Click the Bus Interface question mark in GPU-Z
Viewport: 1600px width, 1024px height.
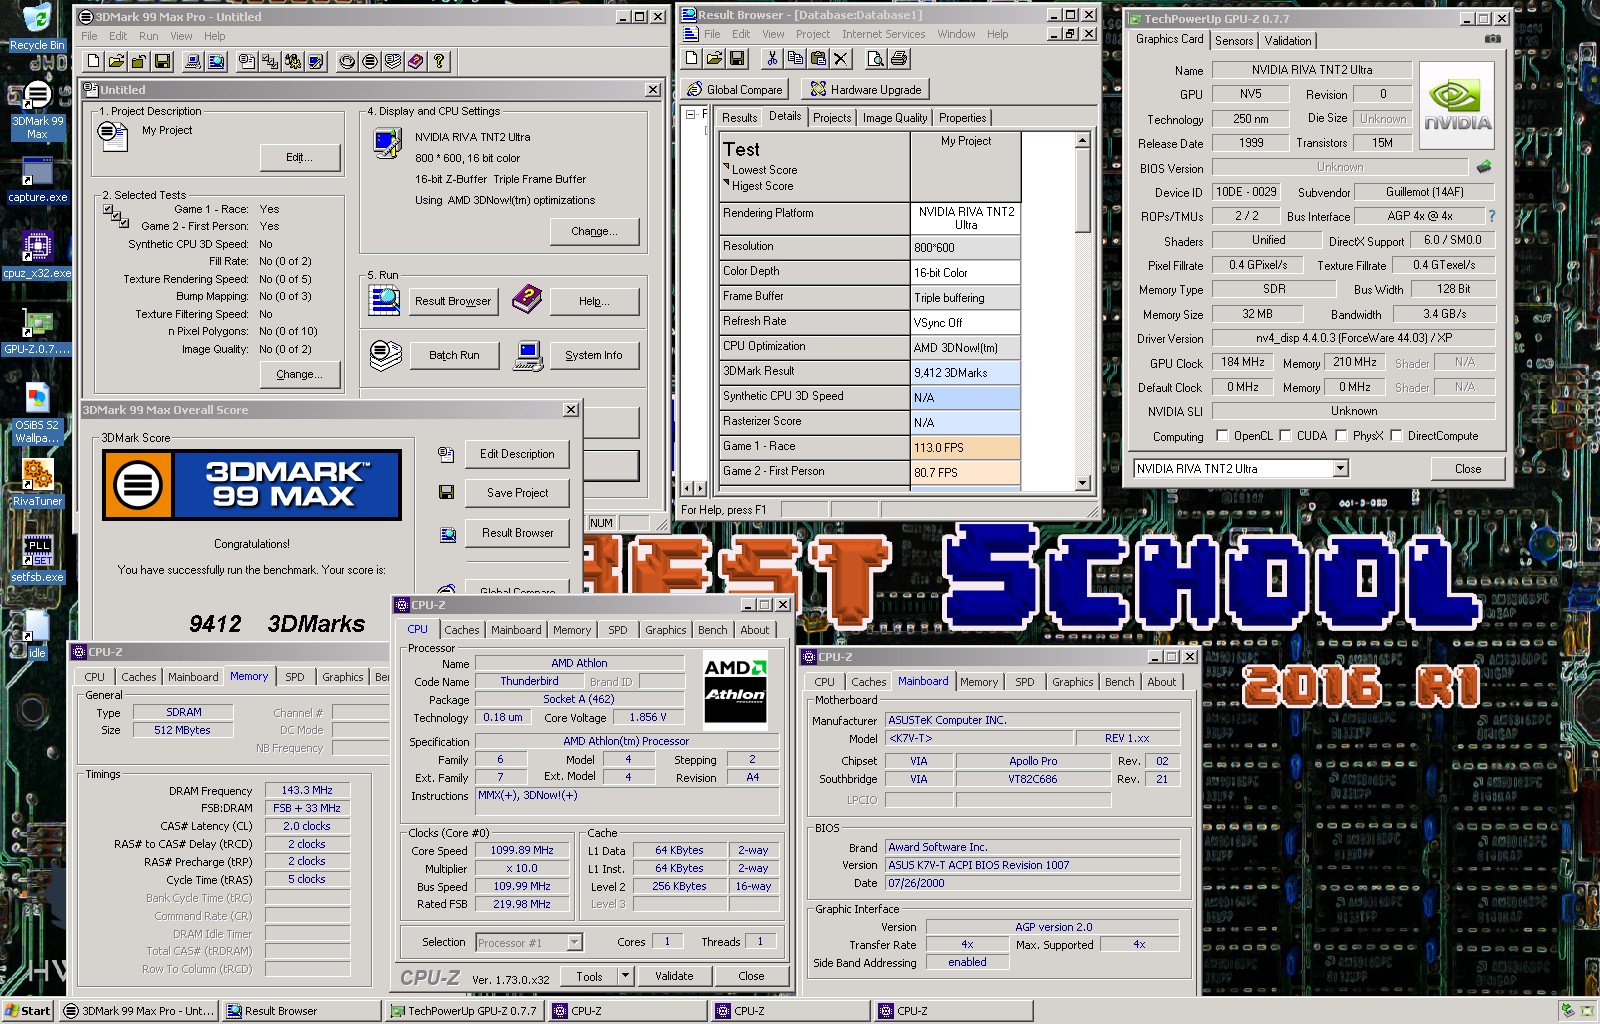[x=1492, y=216]
